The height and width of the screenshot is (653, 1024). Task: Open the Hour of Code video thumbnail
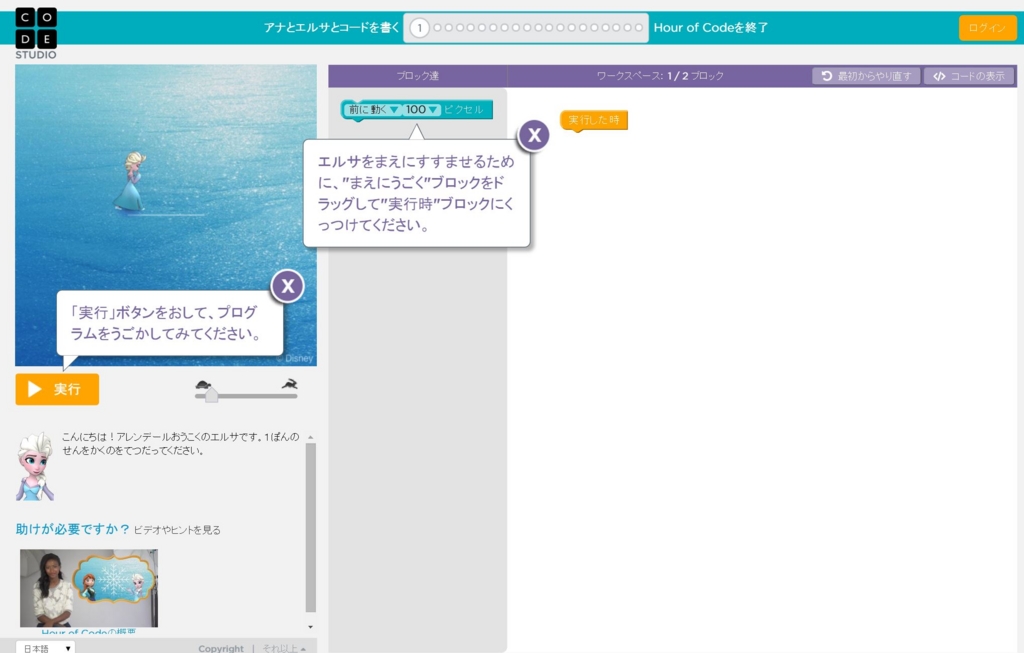click(x=89, y=588)
